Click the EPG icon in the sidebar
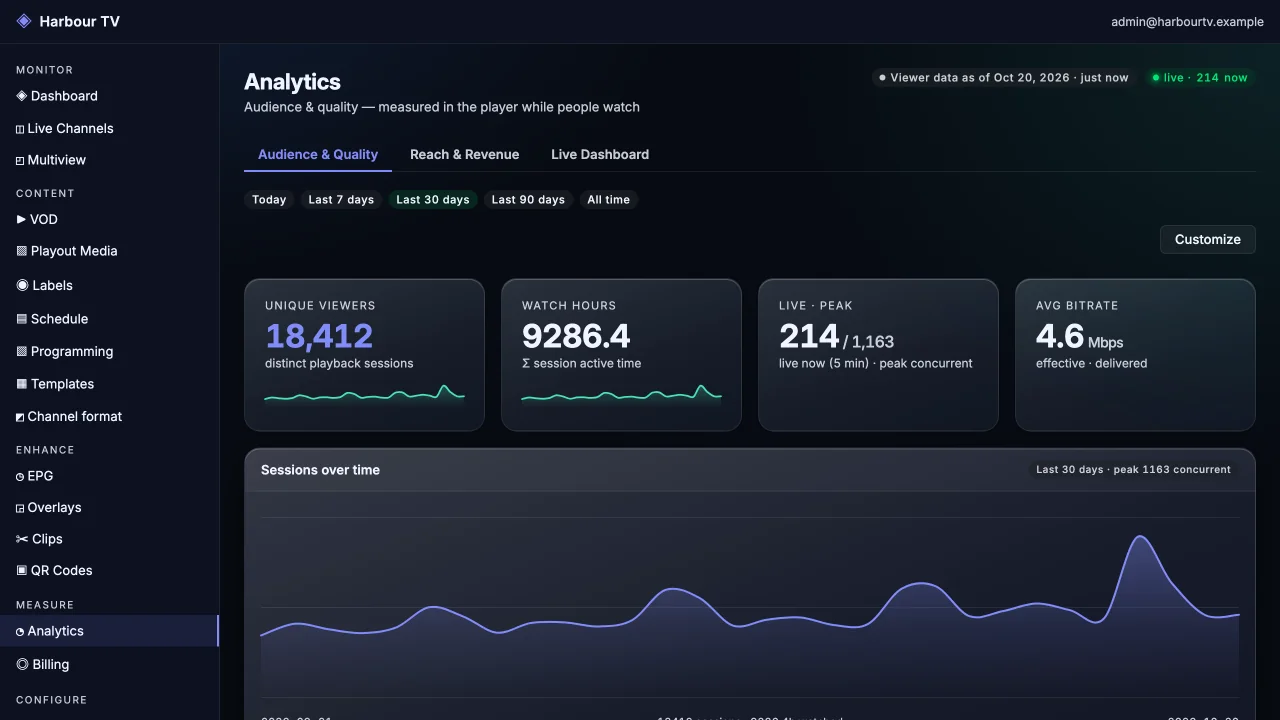The image size is (1280, 720). (20, 477)
